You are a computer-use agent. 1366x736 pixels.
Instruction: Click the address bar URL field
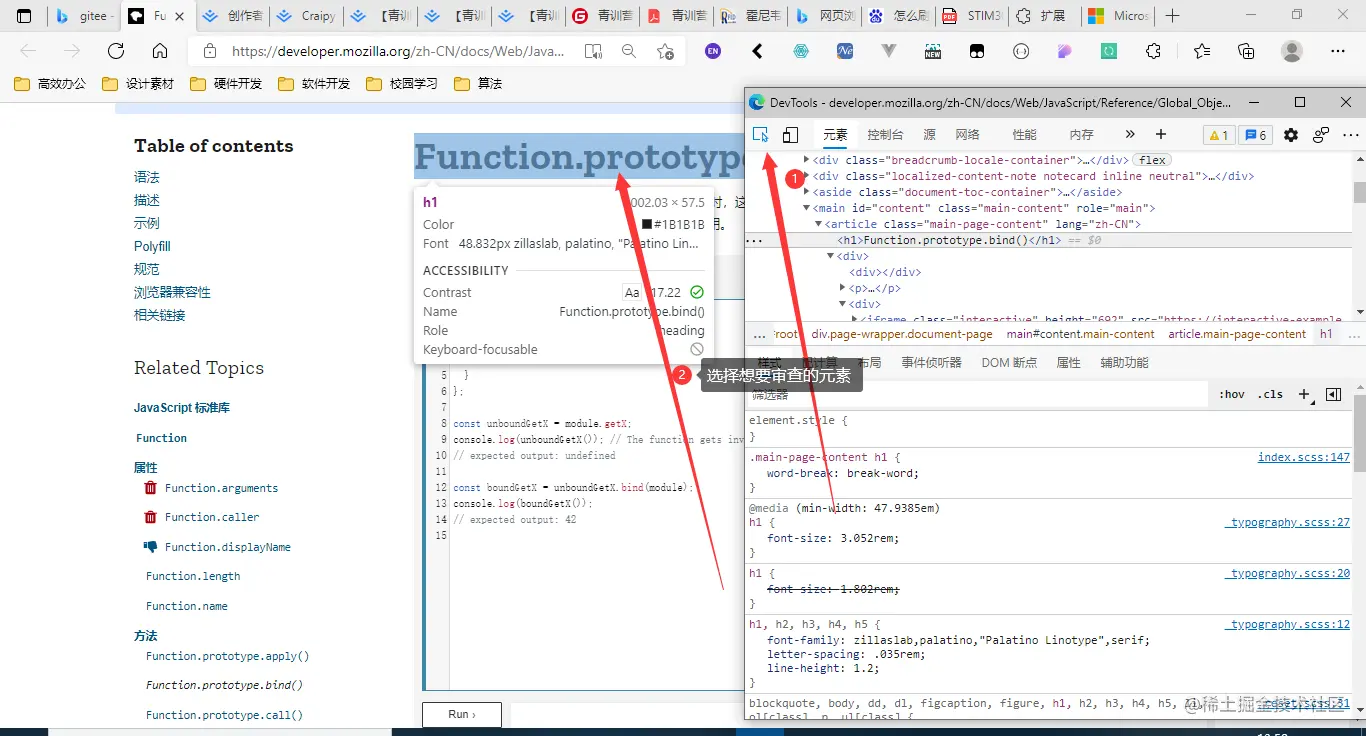tap(398, 51)
